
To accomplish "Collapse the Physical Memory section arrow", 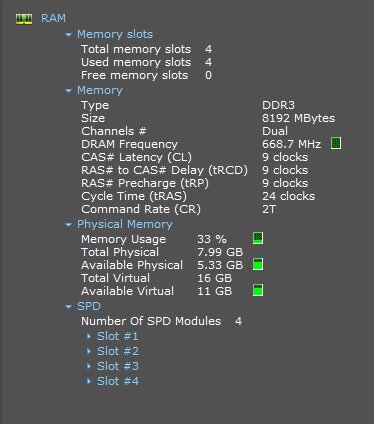I will point(68,225).
